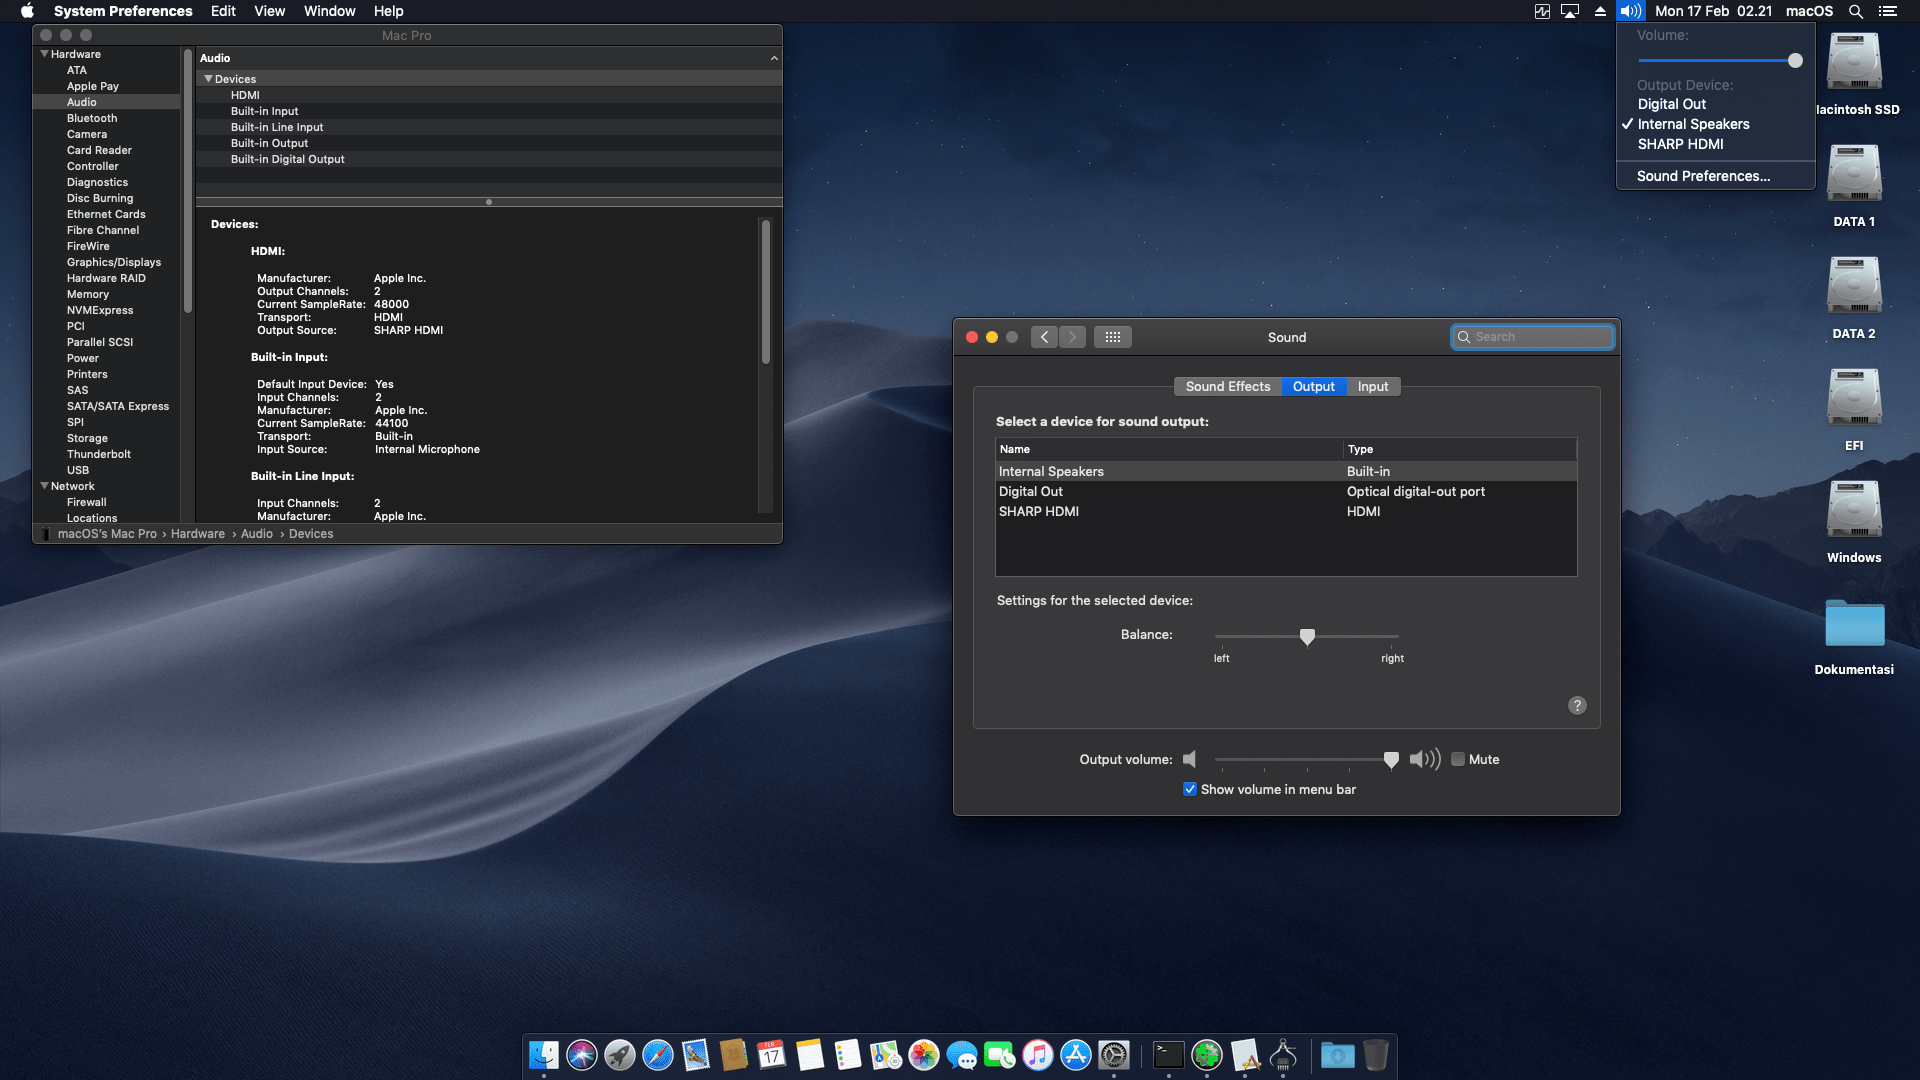Screen dimensions: 1920x1080
Task: Click the devices detail pane scrollbar
Action: (x=766, y=292)
